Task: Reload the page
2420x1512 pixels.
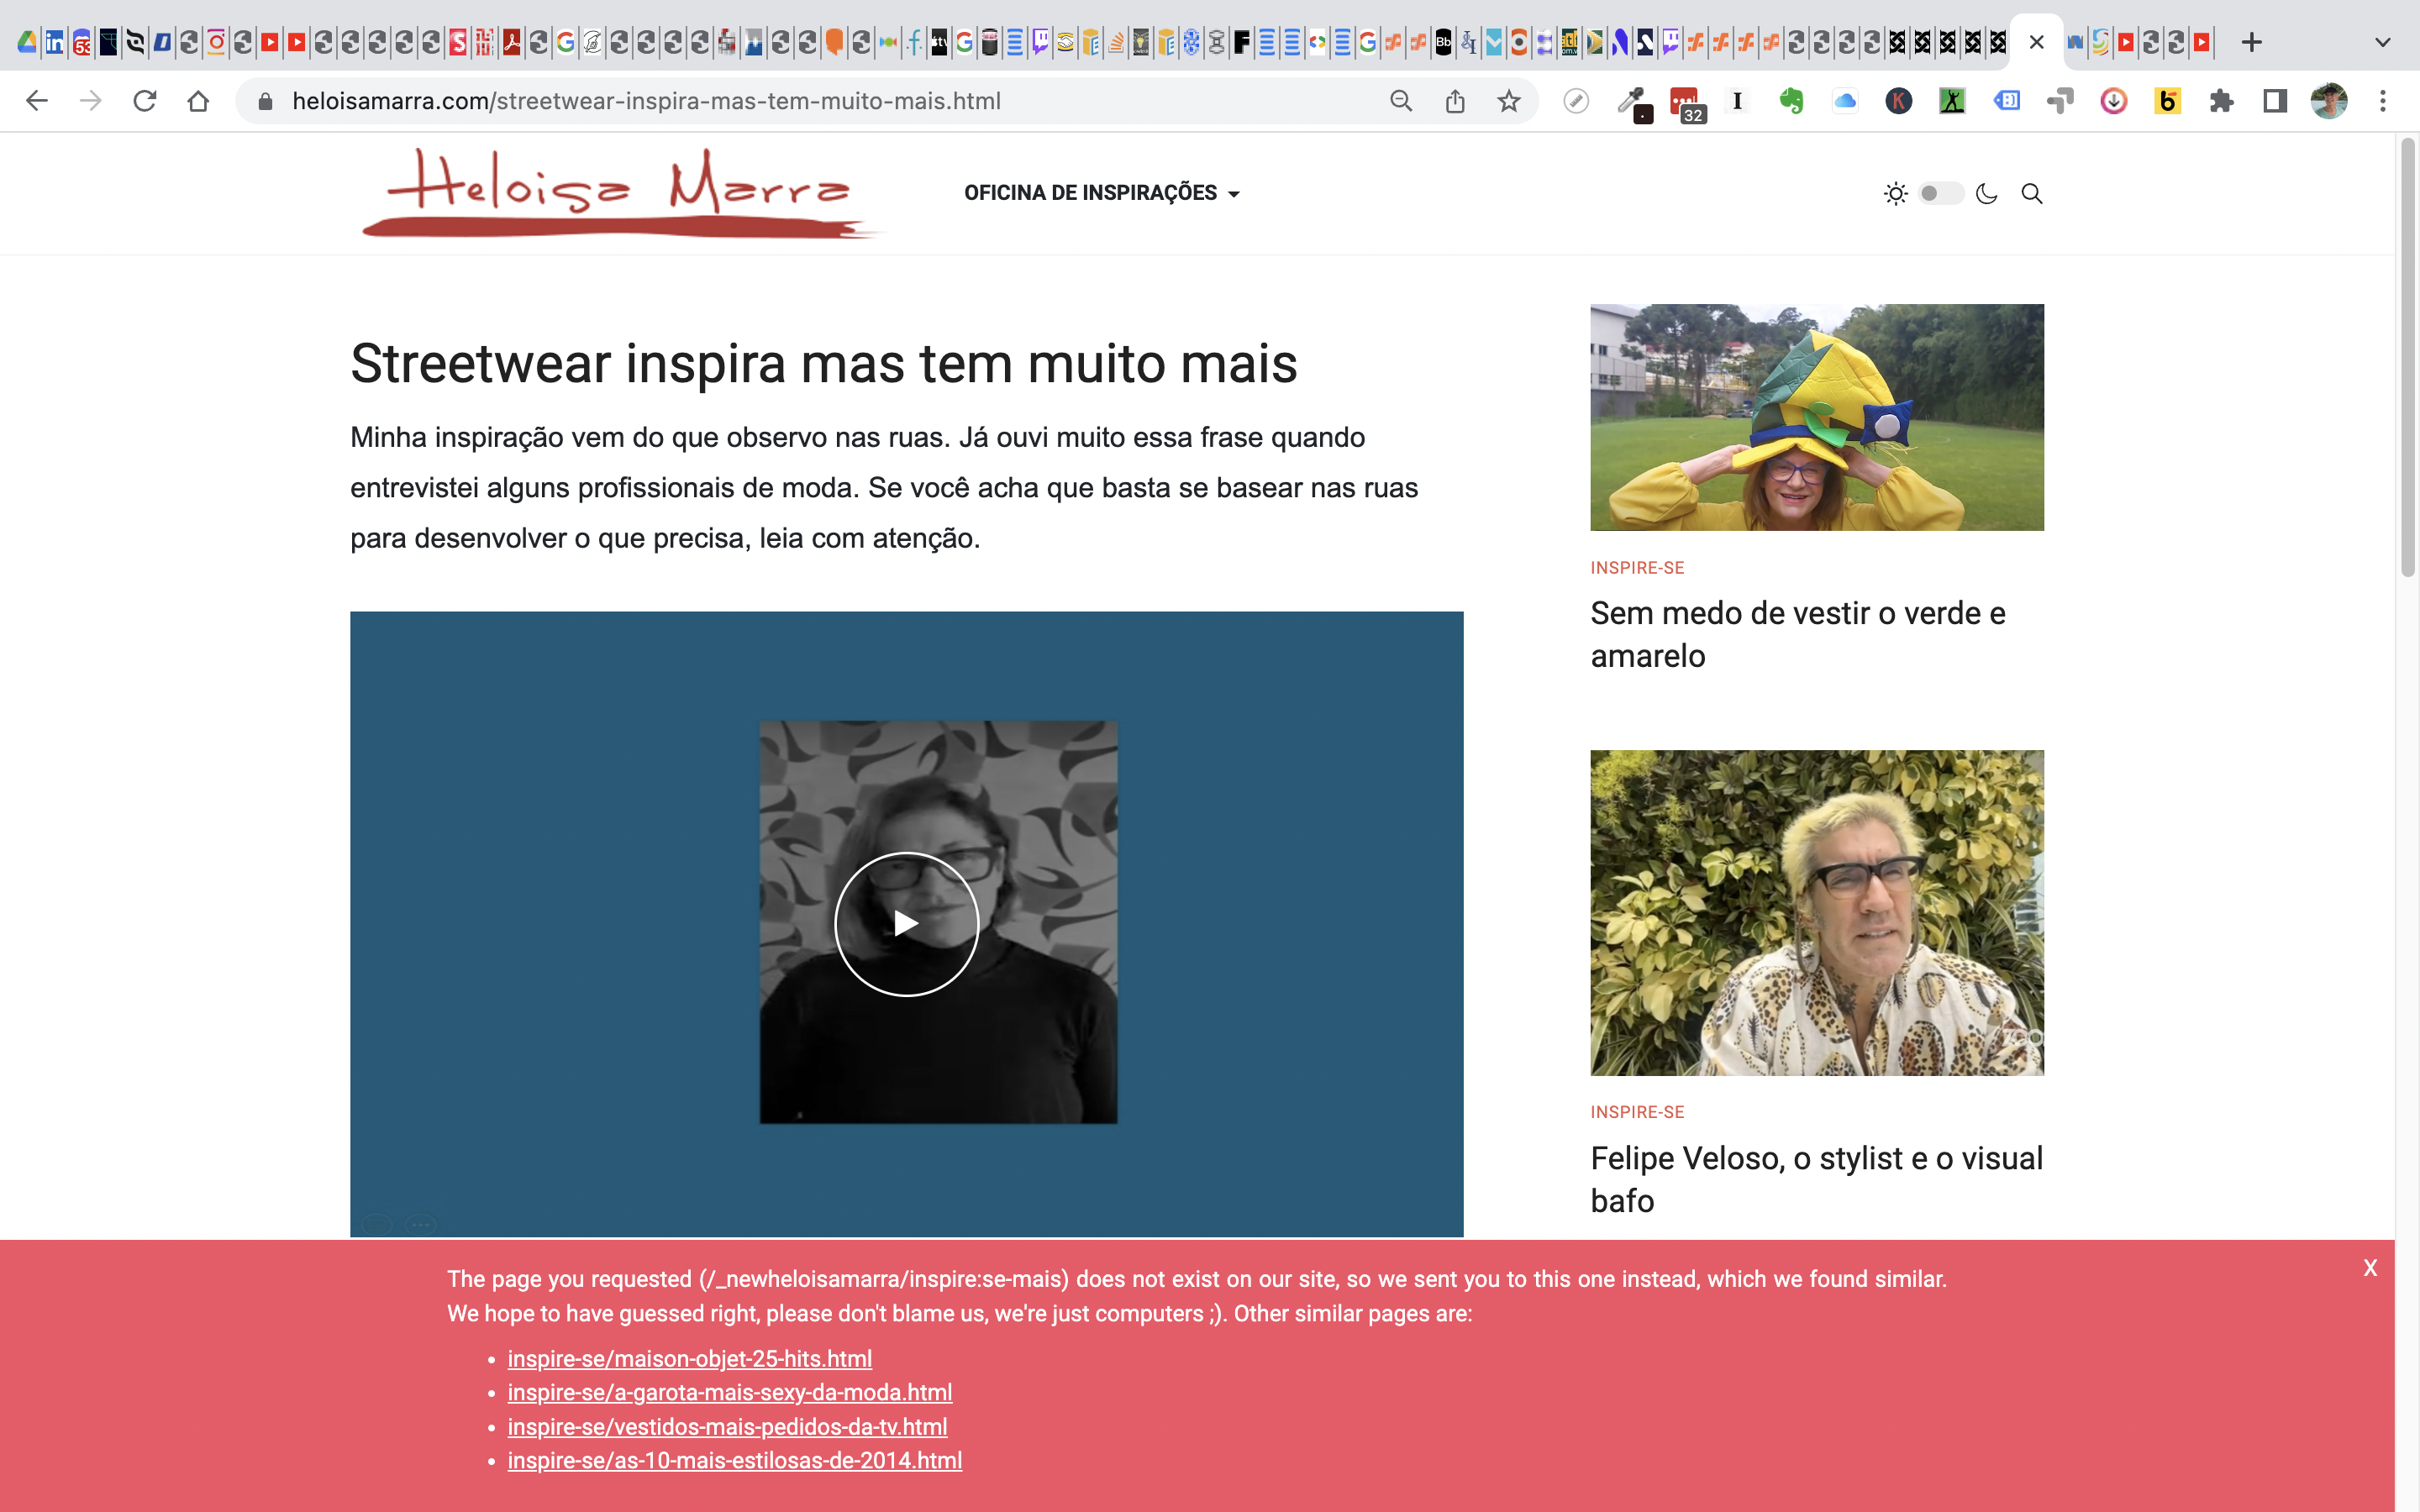Action: coord(145,101)
